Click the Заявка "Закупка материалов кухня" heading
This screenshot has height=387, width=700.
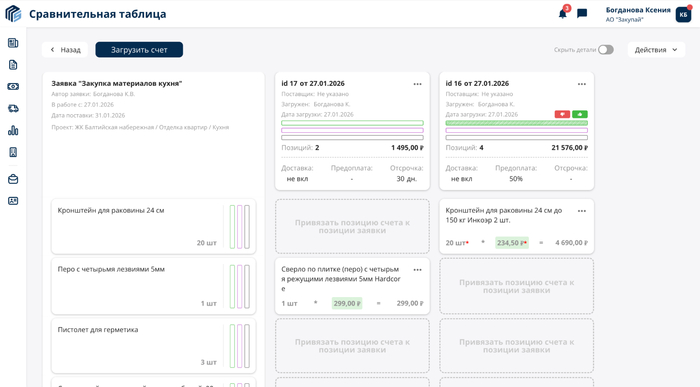[117, 83]
